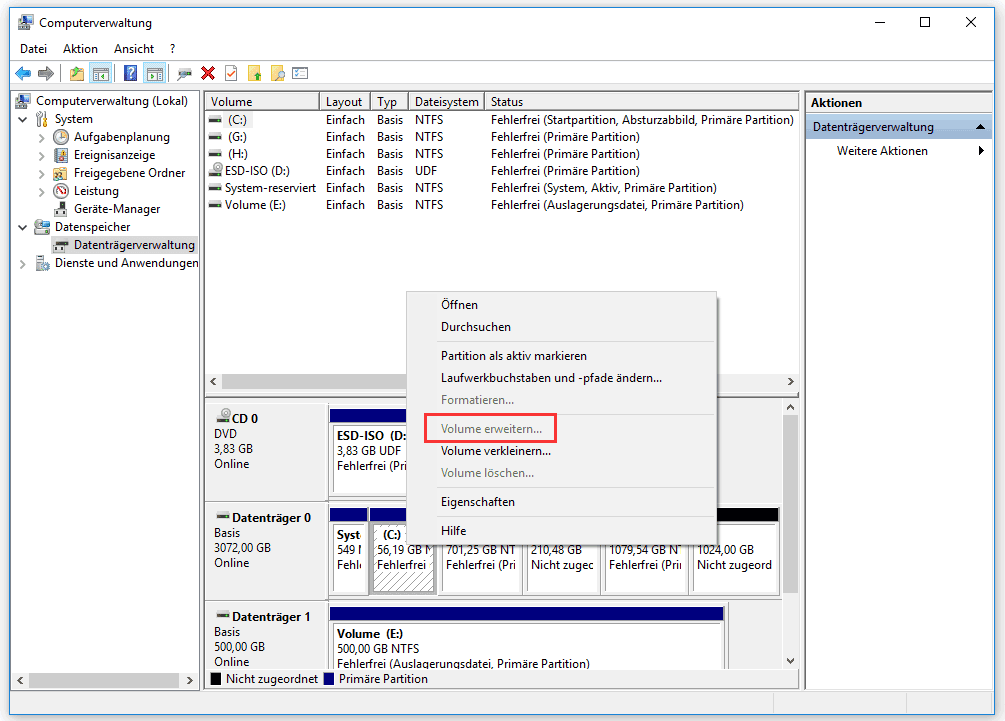Expand Dienste und Anwendungen node
This screenshot has width=1005, height=721.
(23, 263)
